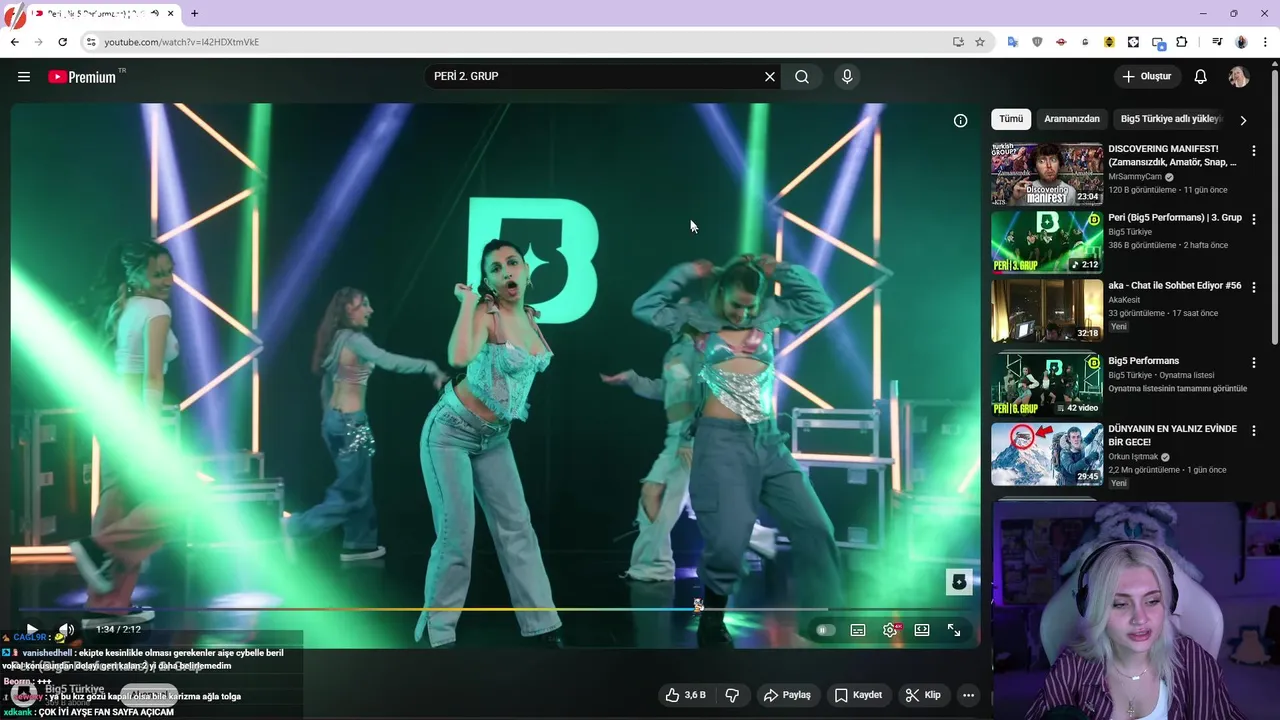Open aka Chat ile Sohbet video thumbnail

pyautogui.click(x=1047, y=310)
